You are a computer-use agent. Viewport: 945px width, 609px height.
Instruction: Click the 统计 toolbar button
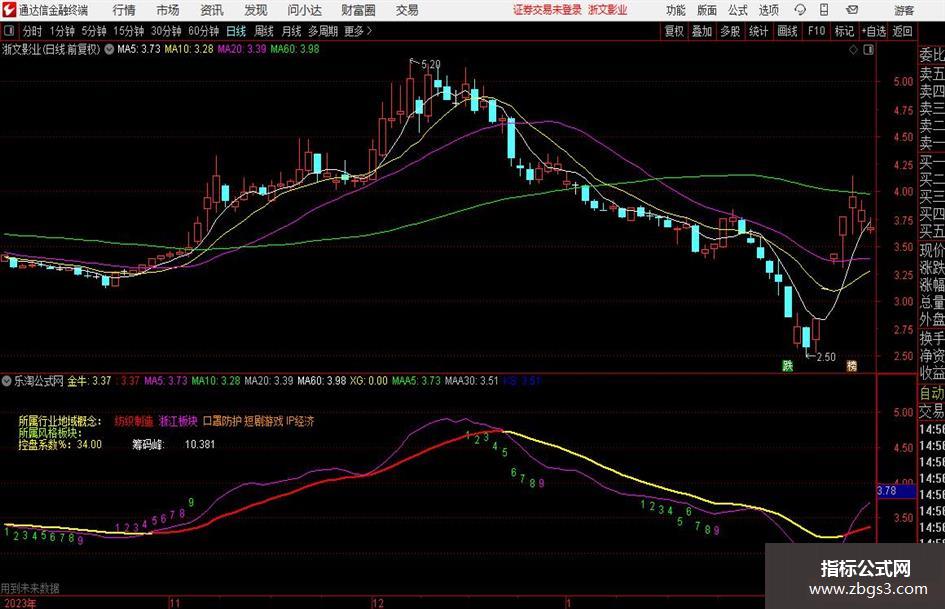pyautogui.click(x=759, y=31)
